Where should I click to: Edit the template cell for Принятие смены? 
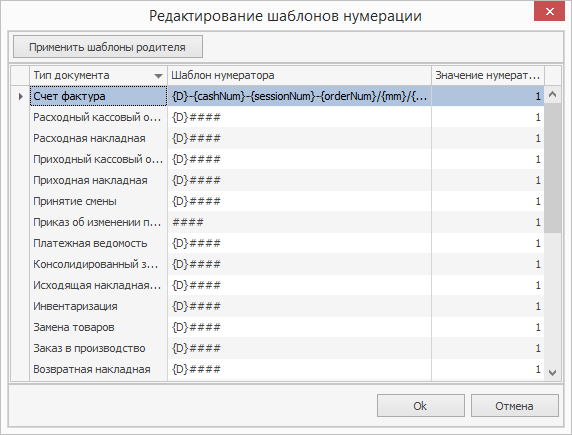(299, 201)
